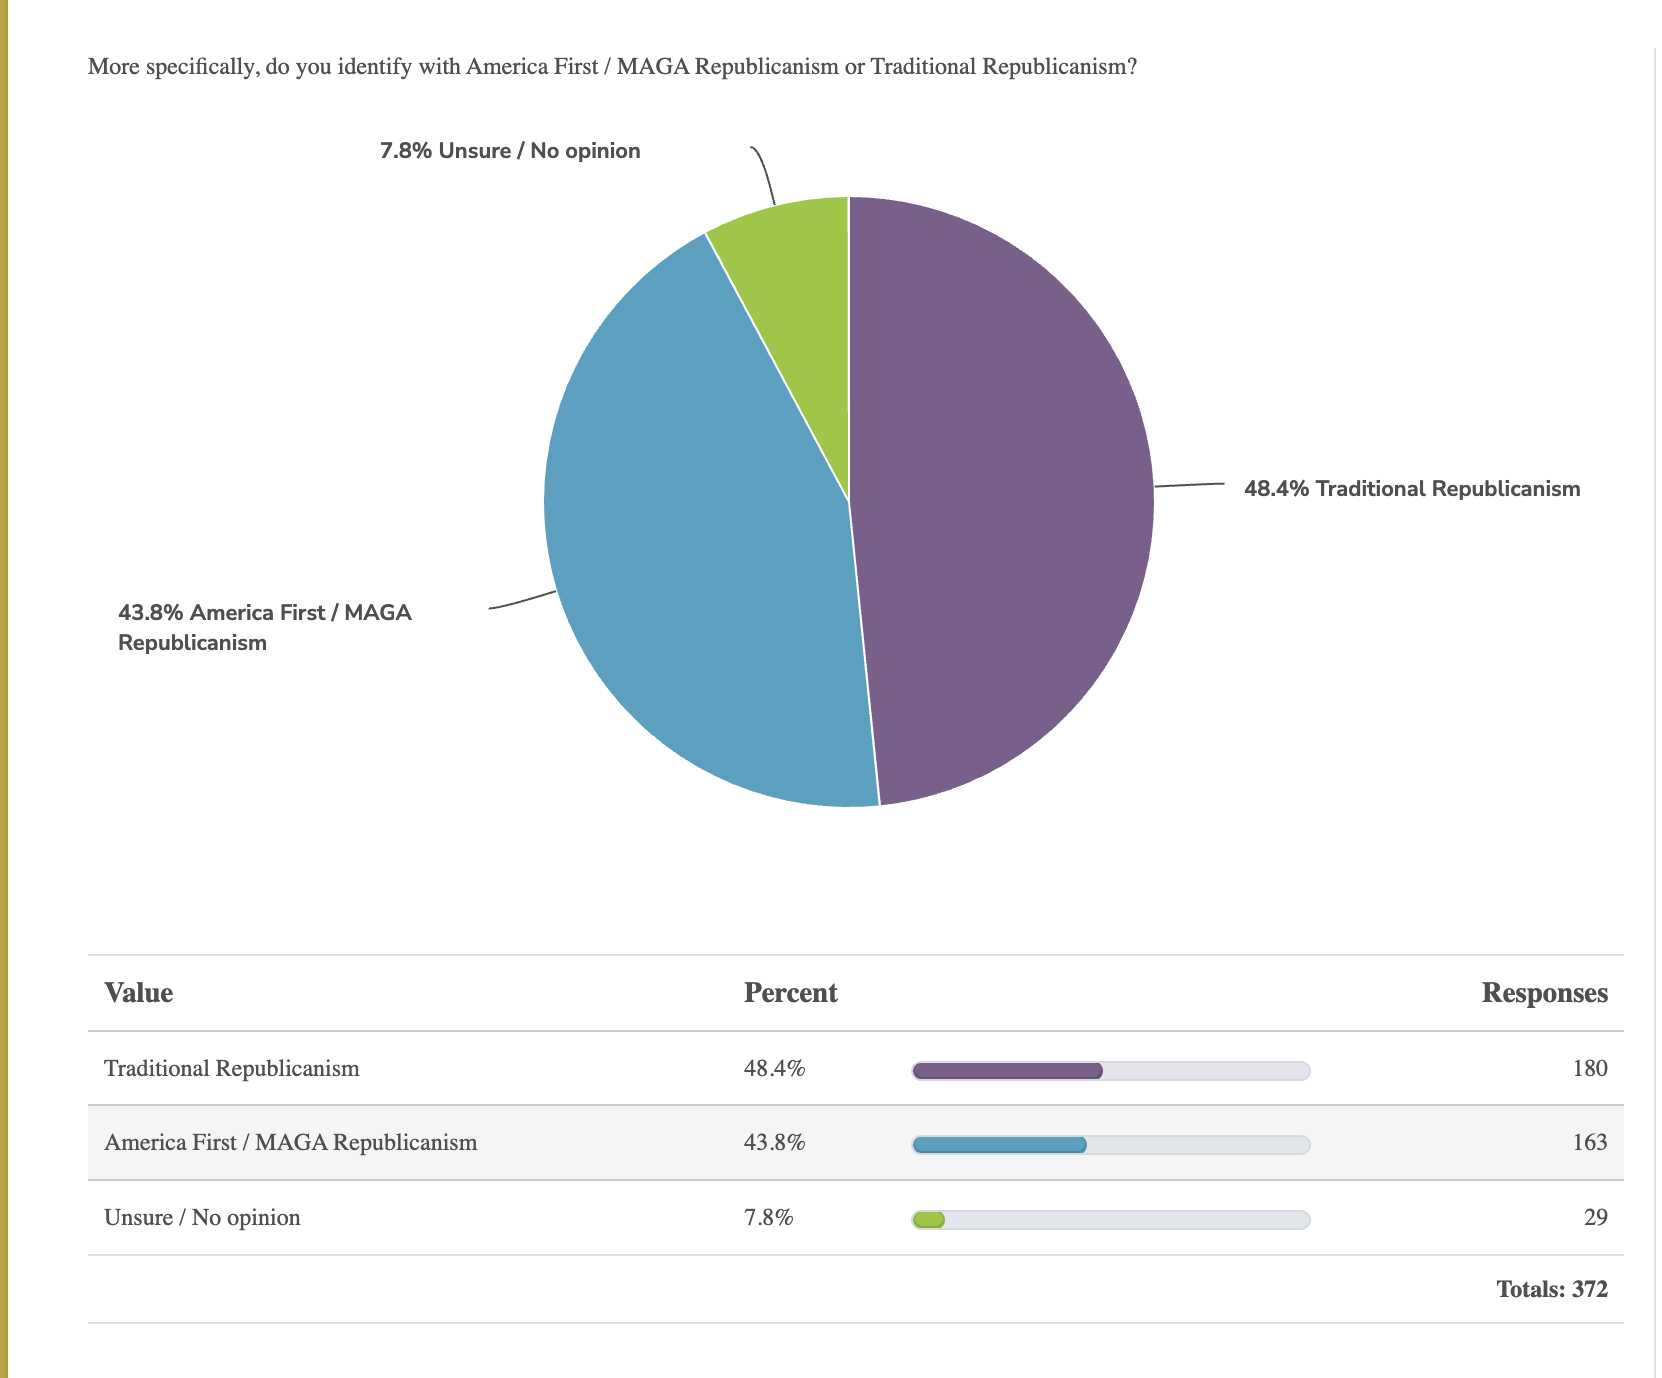Click the purple Traditional Republicanism pie slice
1662x1378 pixels.
(x=1000, y=500)
